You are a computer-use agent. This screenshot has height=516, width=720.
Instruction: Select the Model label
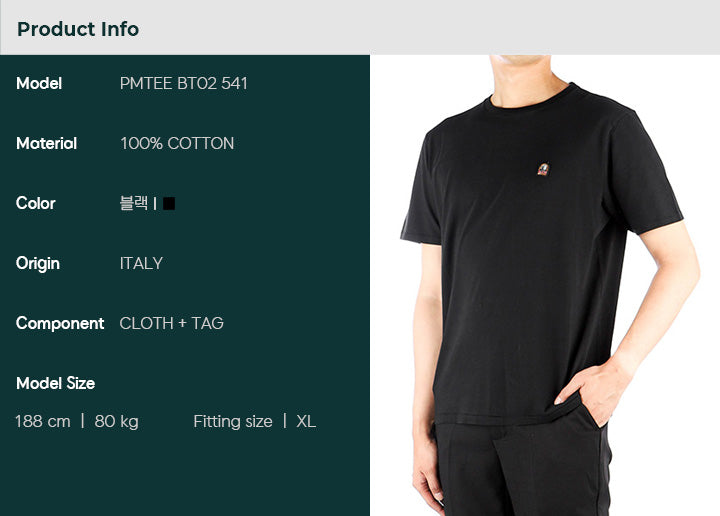point(39,84)
